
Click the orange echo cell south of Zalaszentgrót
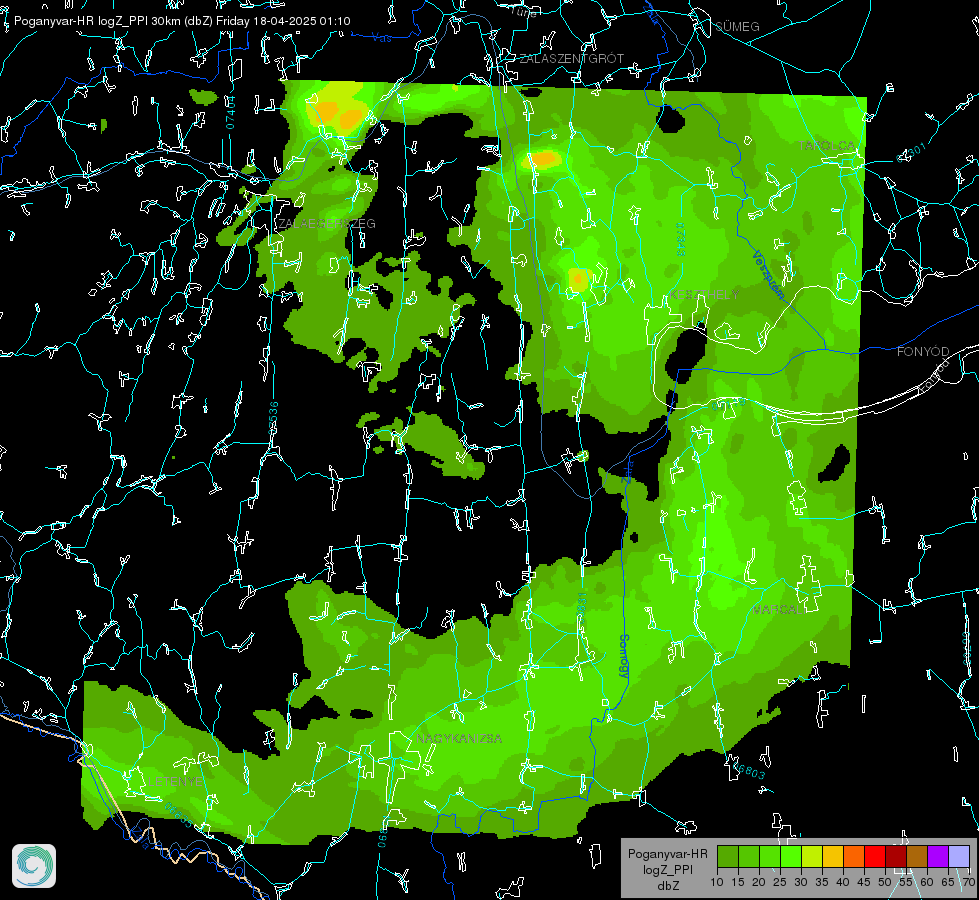(x=543, y=159)
